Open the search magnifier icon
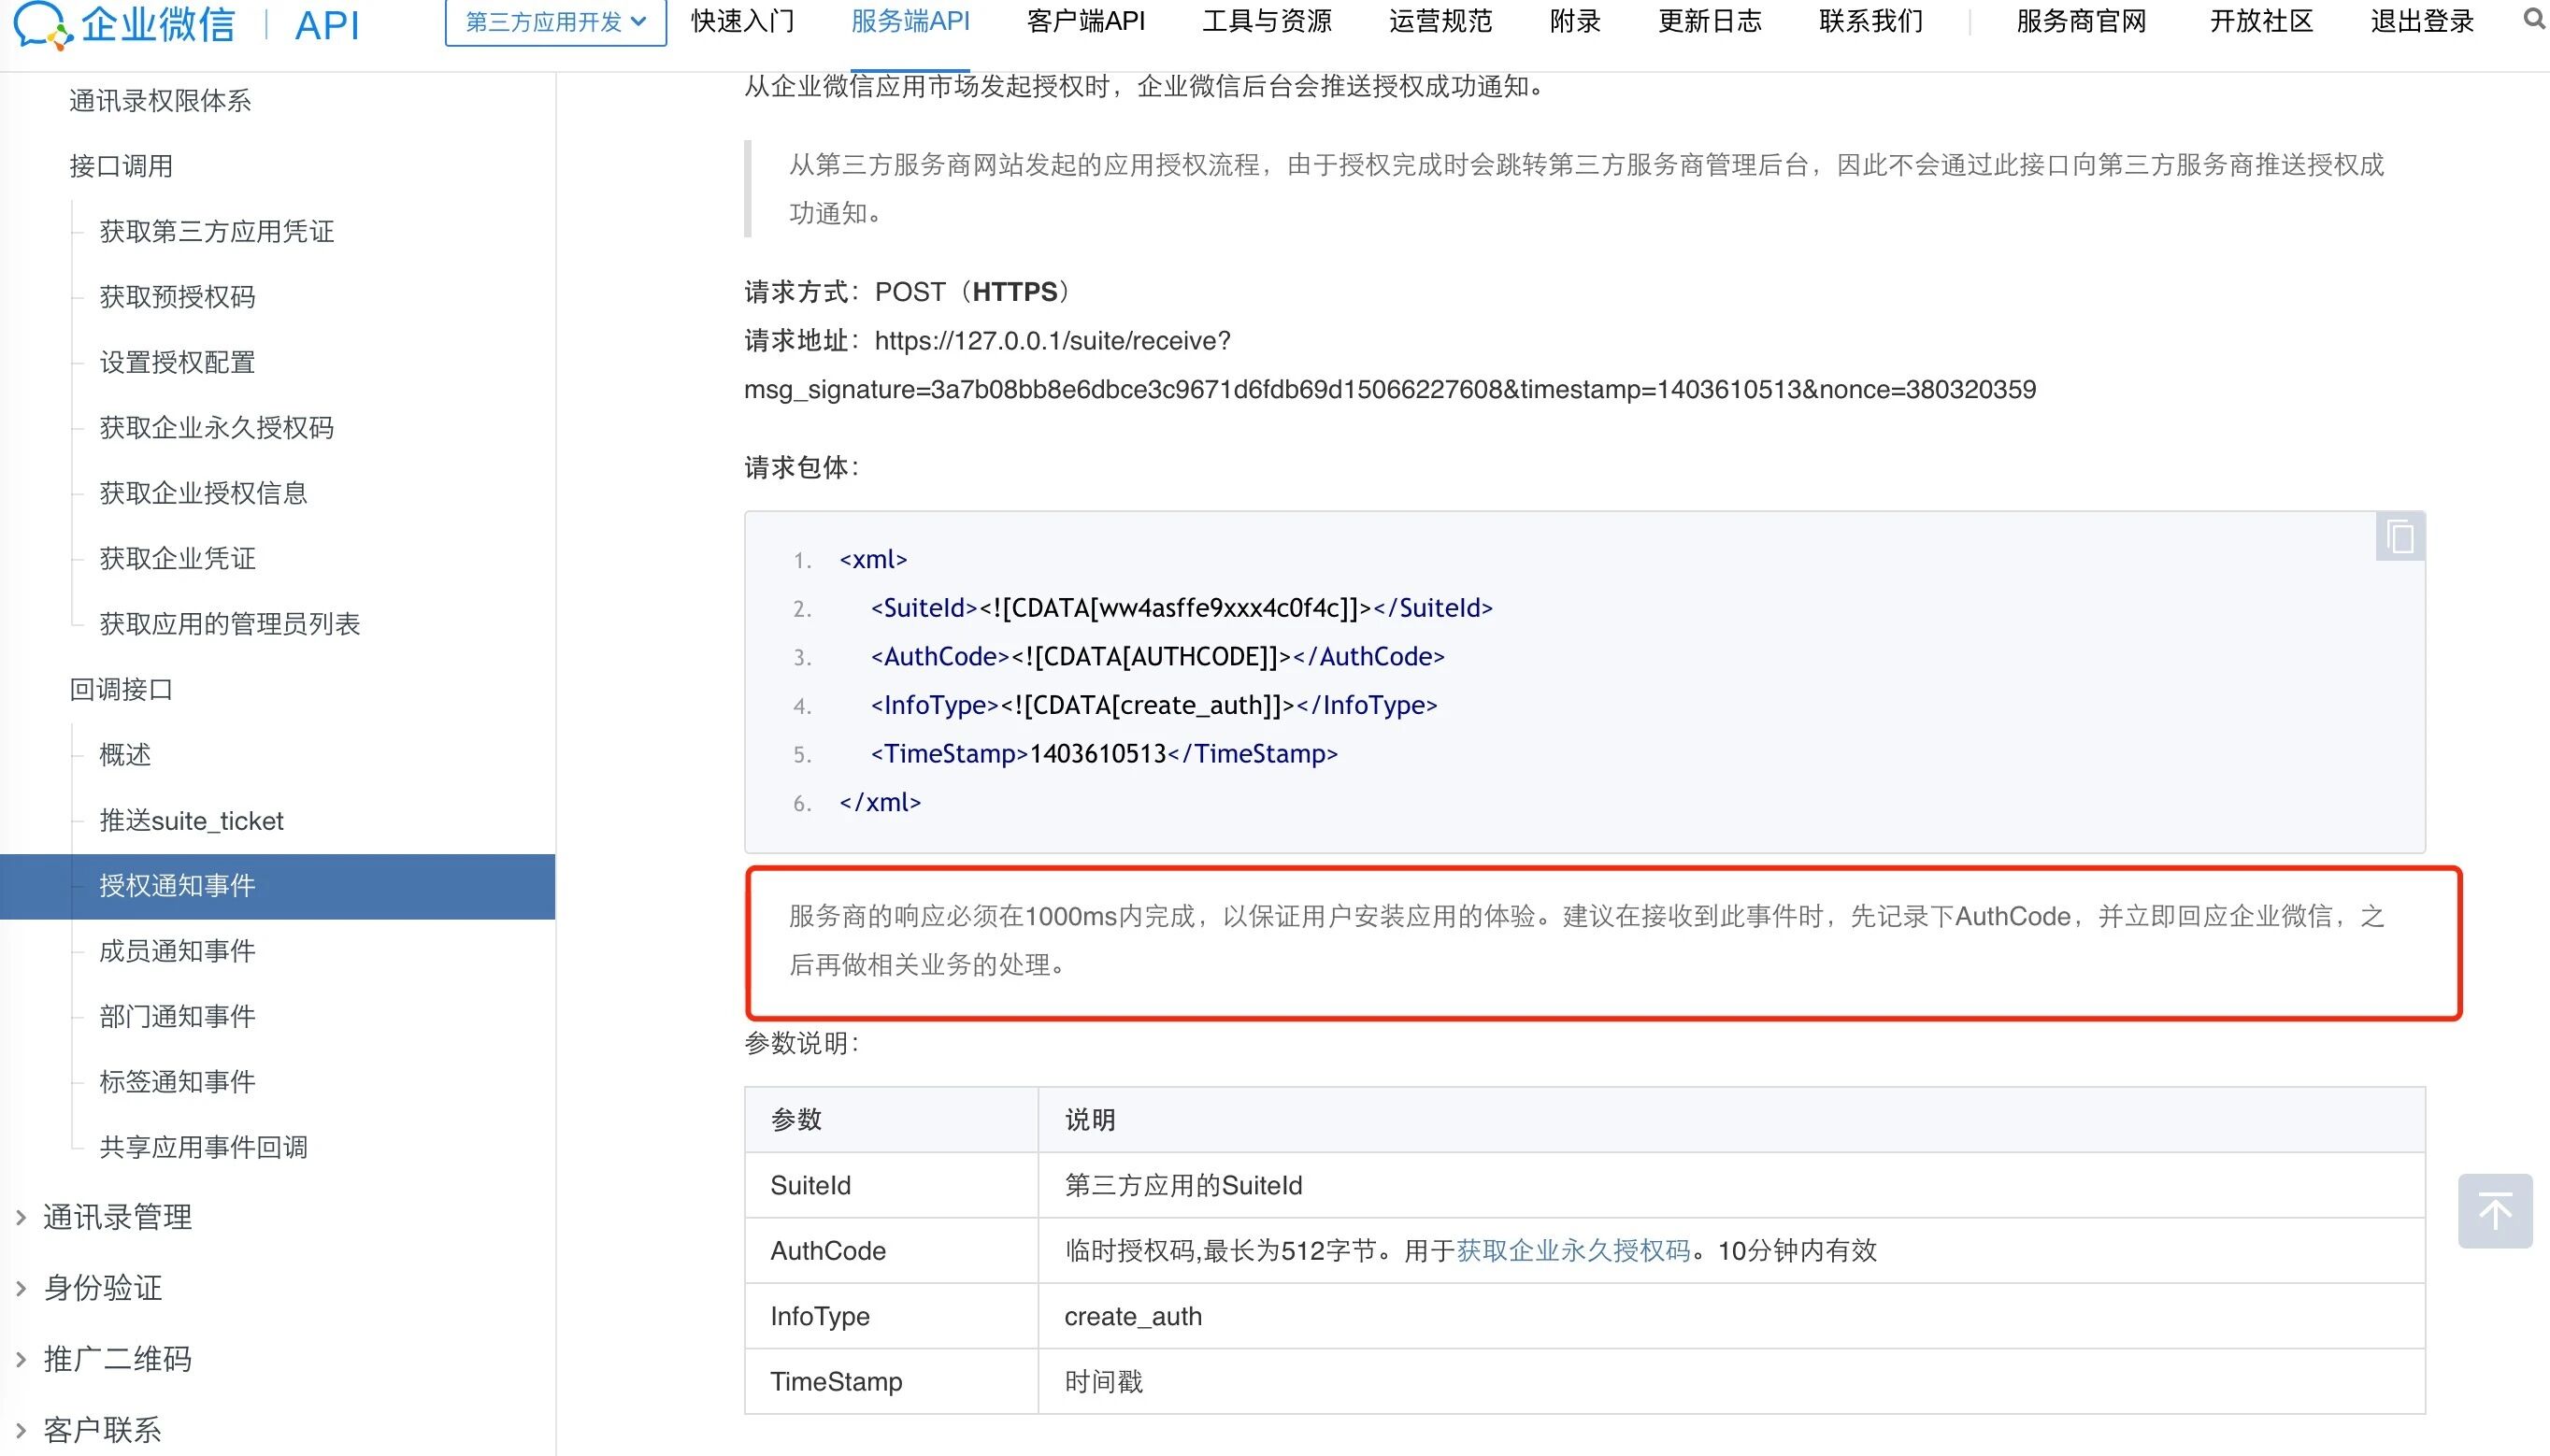This screenshot has height=1456, width=2550. [2533, 20]
